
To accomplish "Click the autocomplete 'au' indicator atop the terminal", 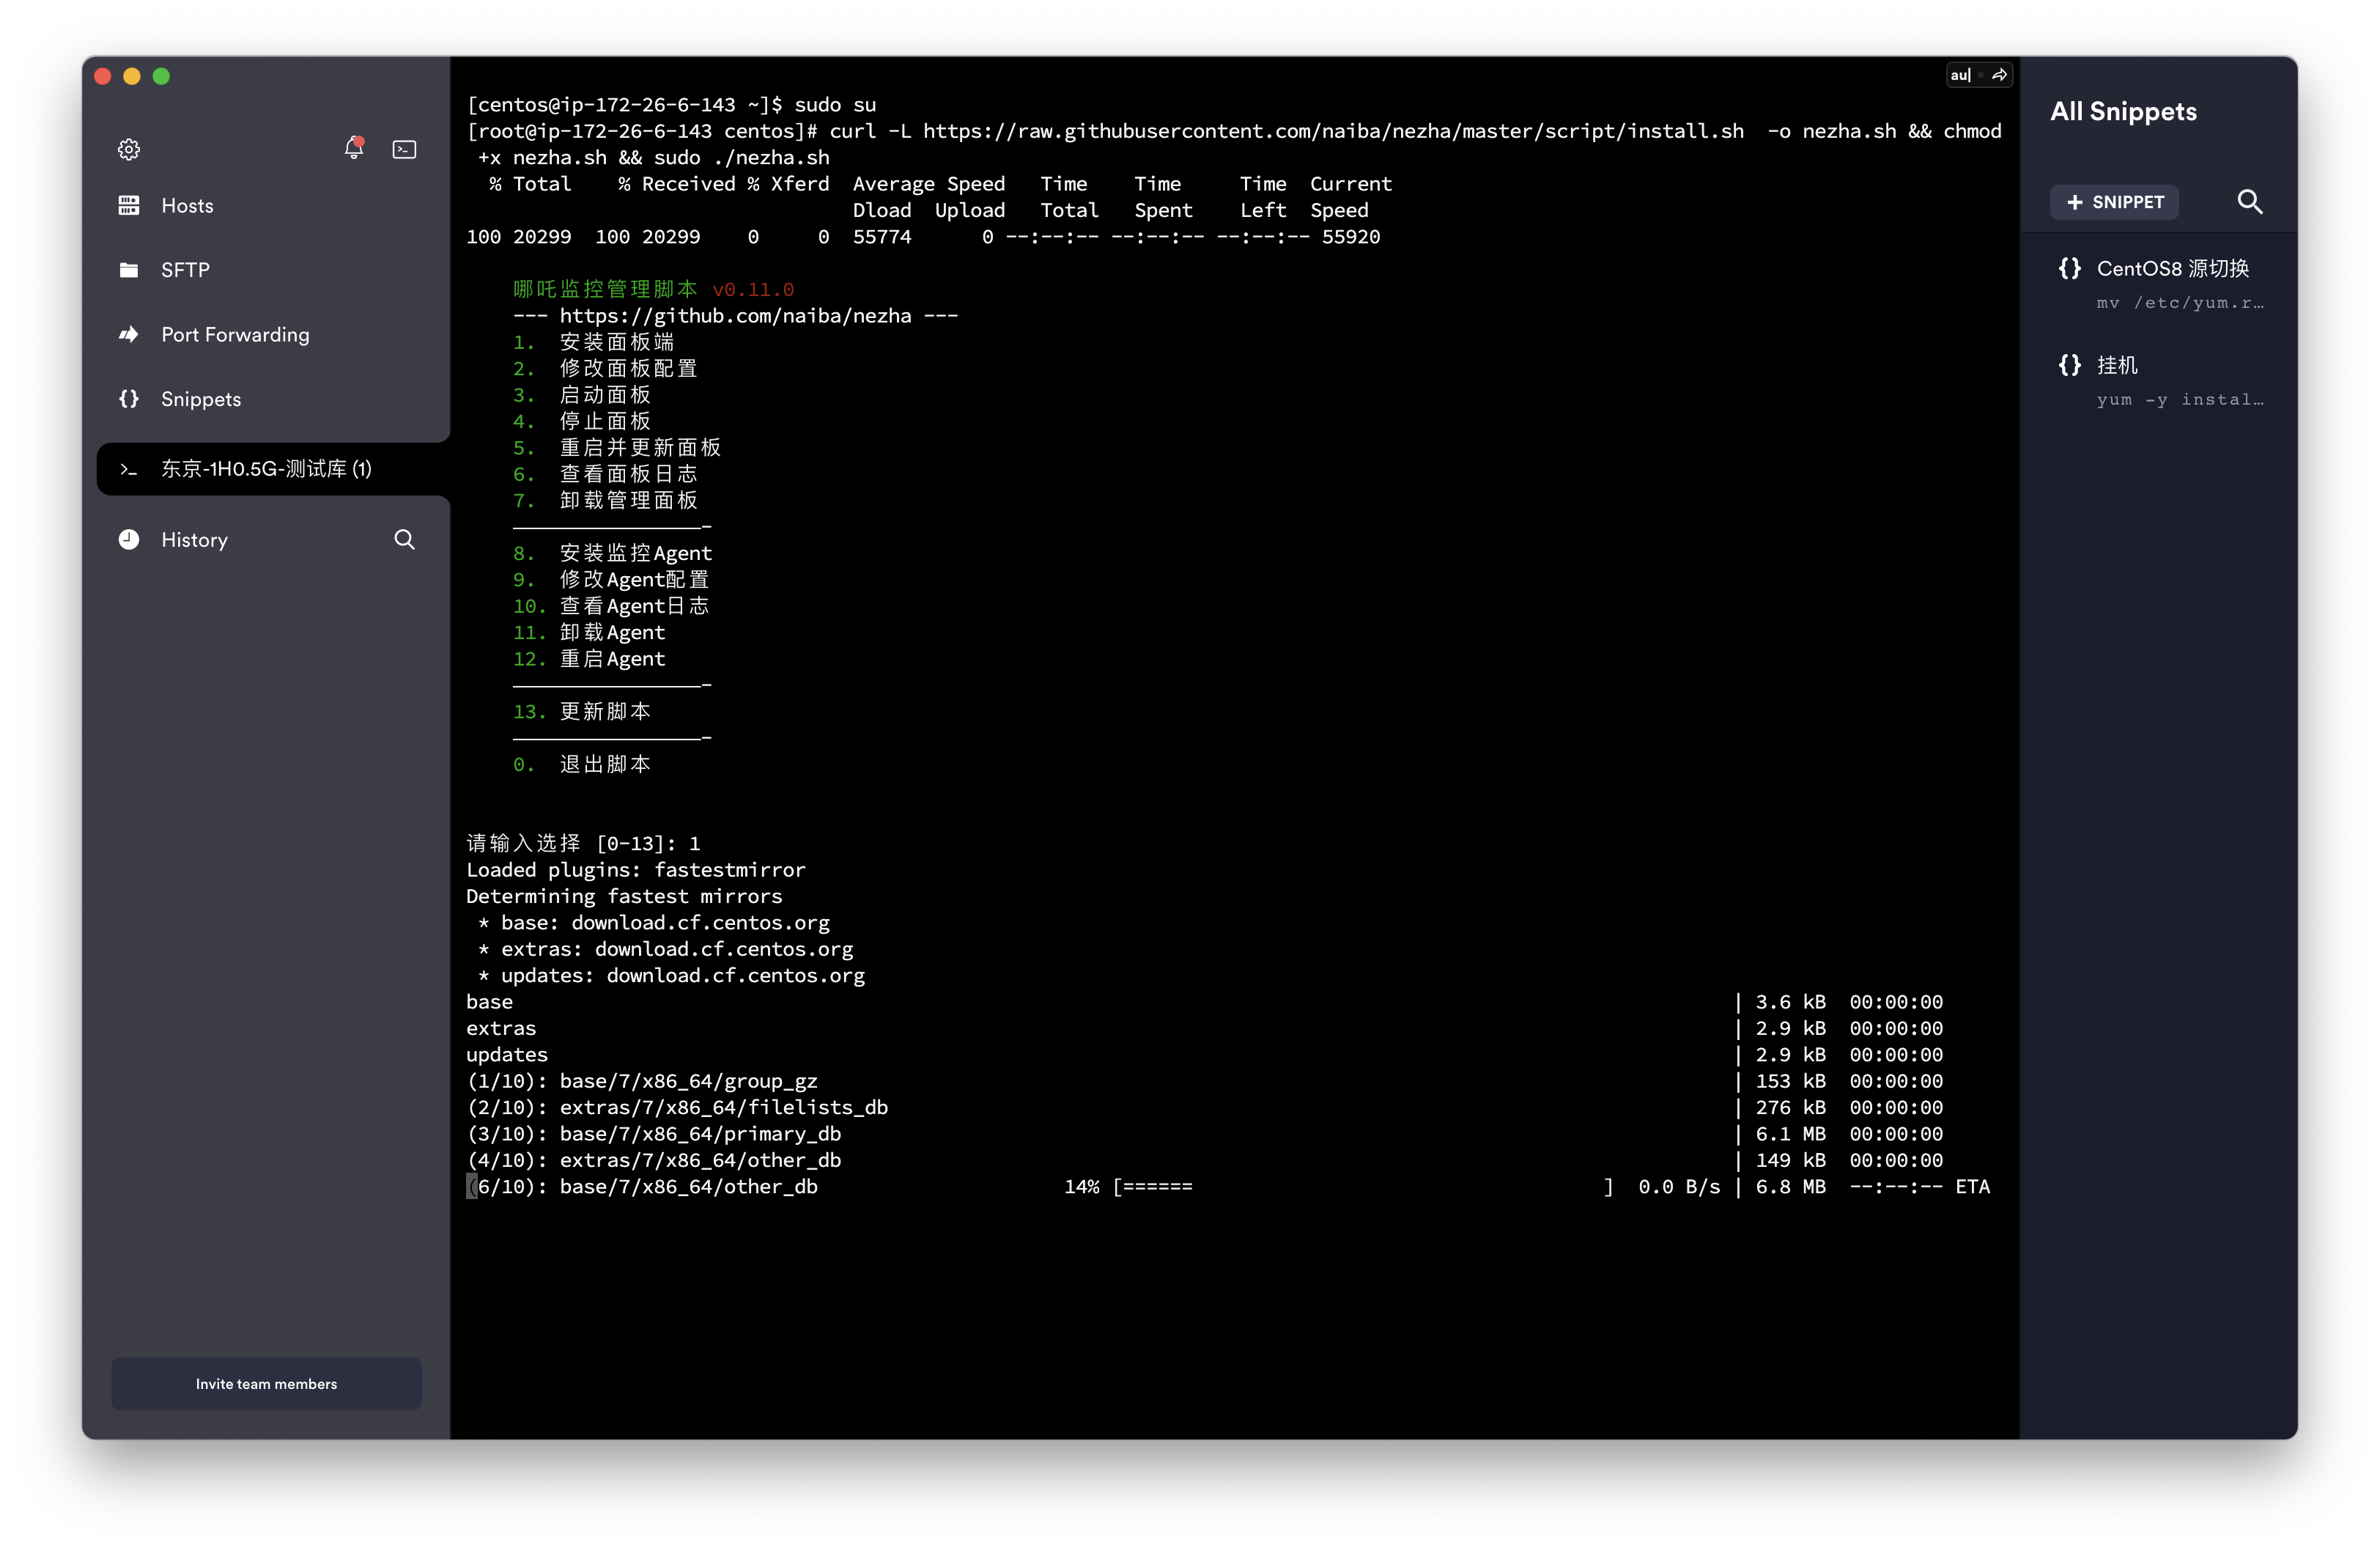I will 1960,75.
